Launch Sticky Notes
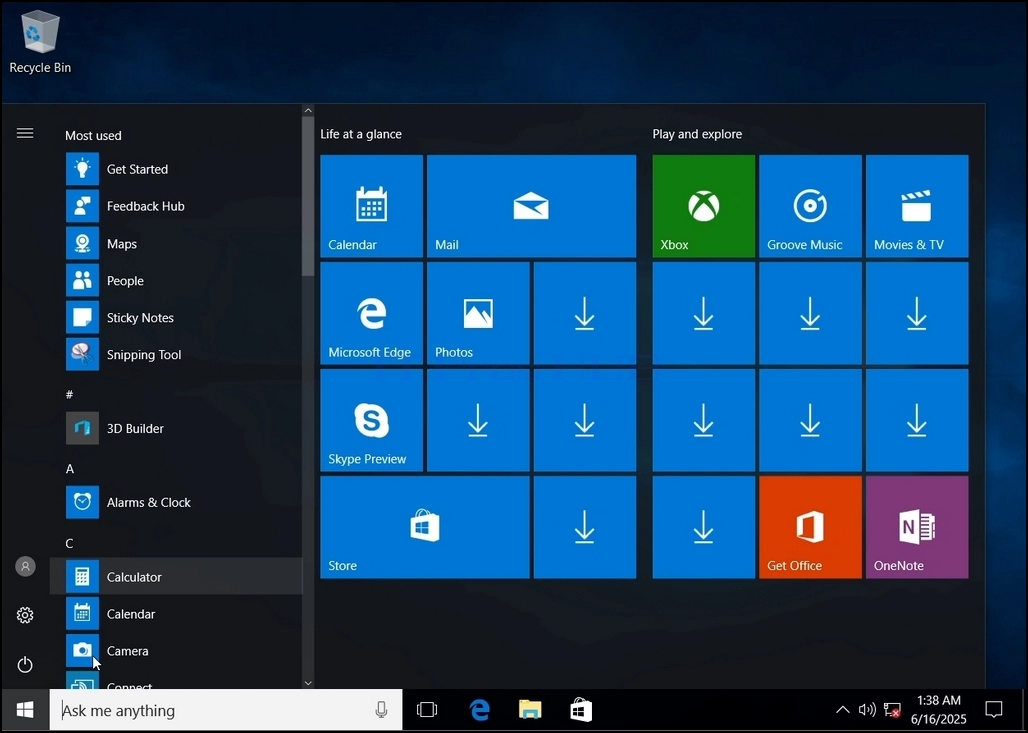 click(x=176, y=317)
